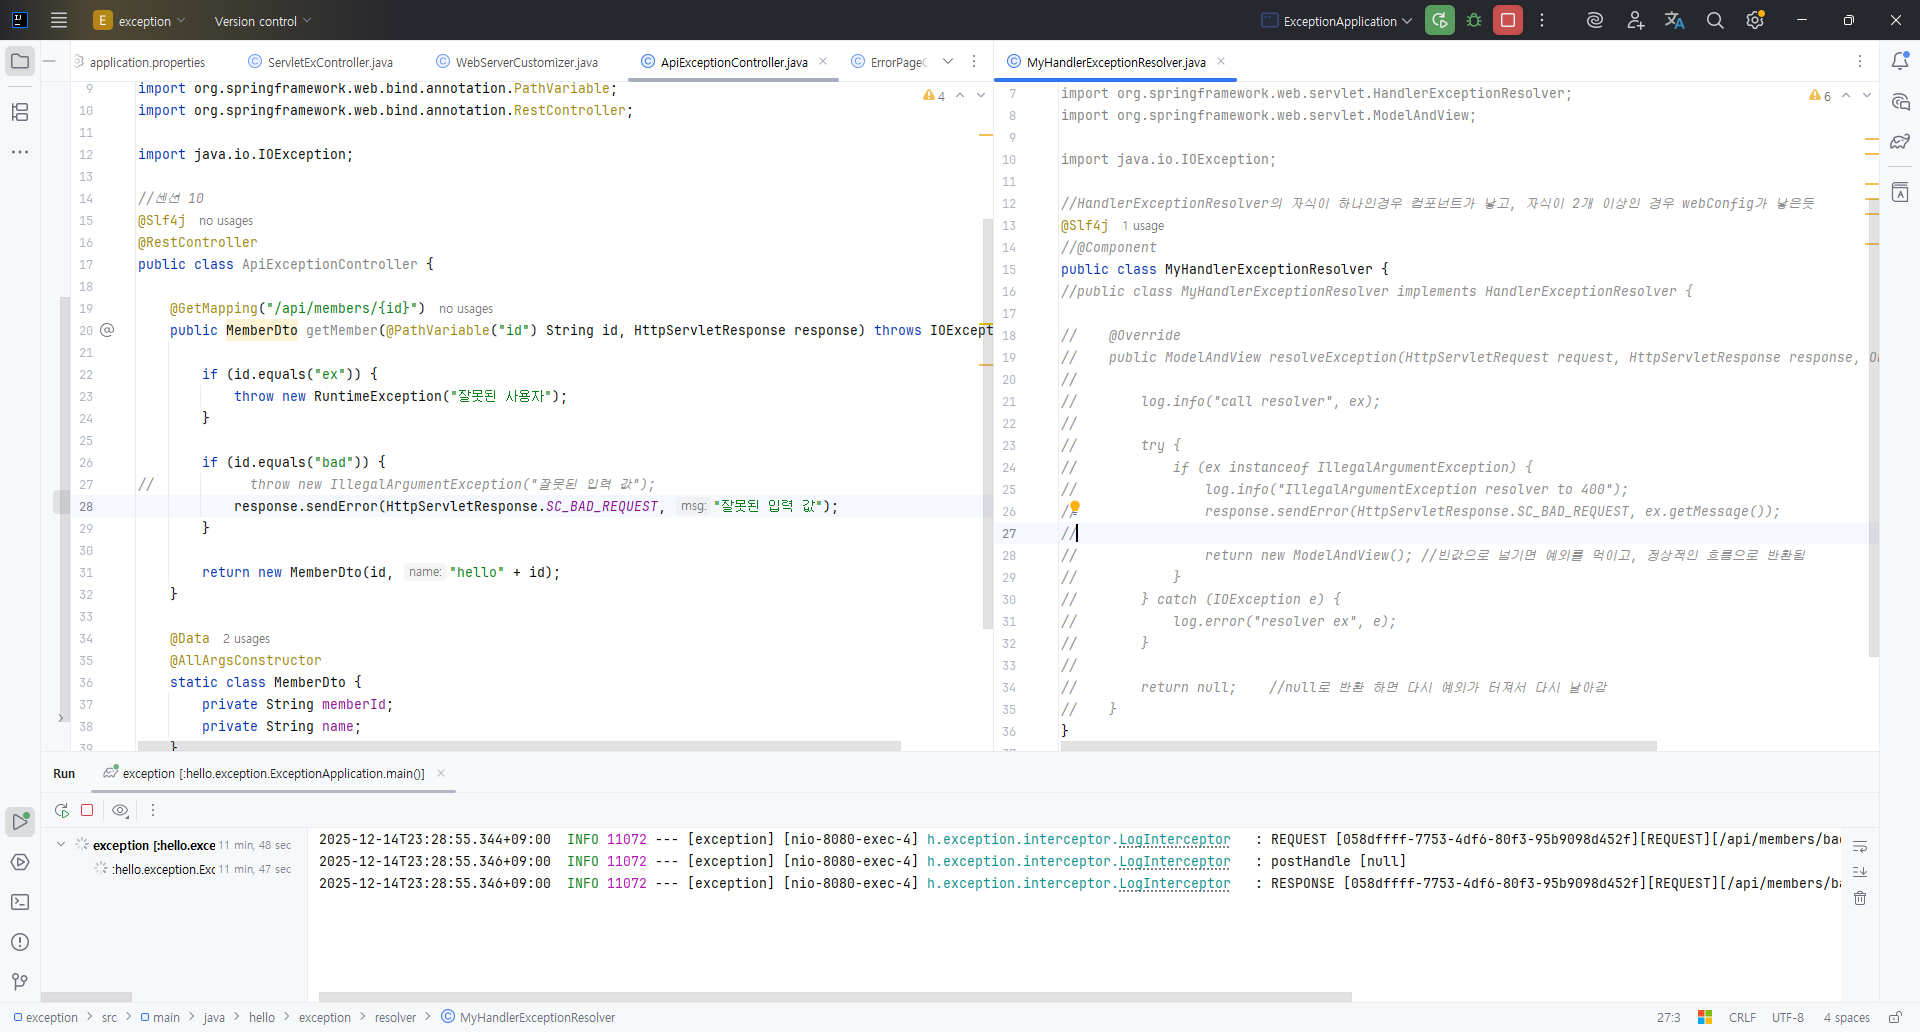This screenshot has width=1920, height=1032.
Task: Click the Run console horizontal scrollbar
Action: tap(835, 997)
